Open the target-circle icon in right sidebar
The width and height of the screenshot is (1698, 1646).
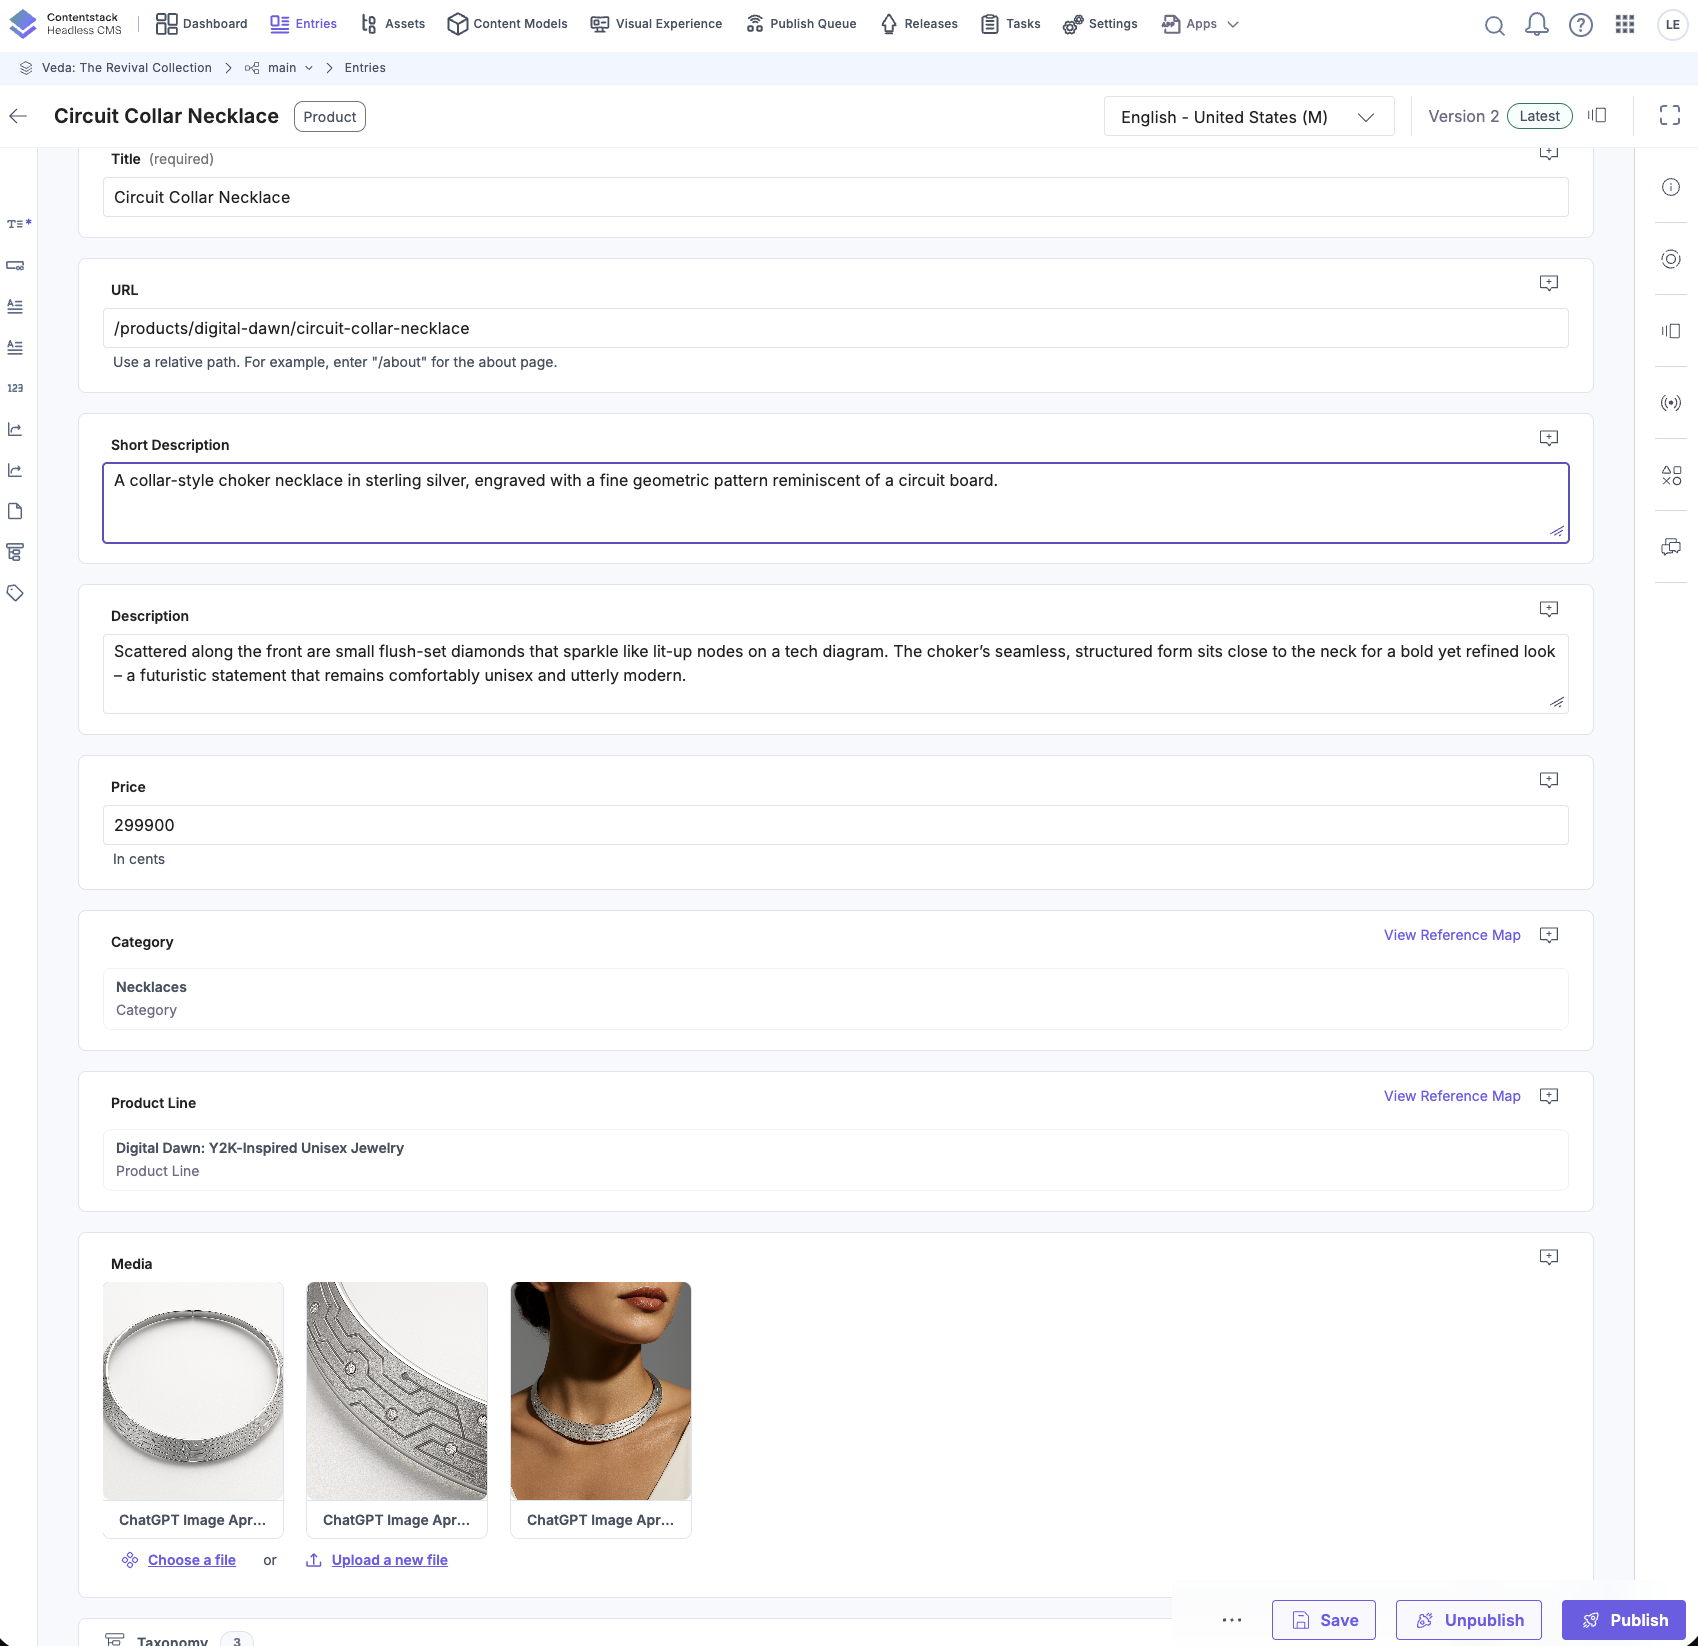pyautogui.click(x=1671, y=259)
